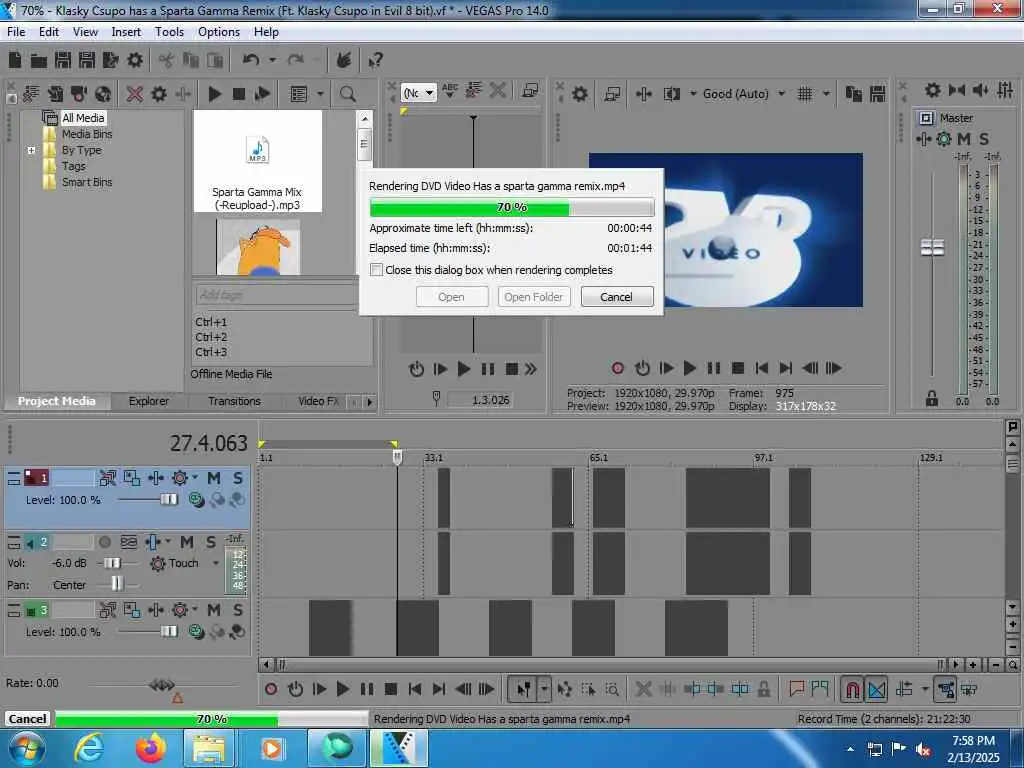The height and width of the screenshot is (768, 1024).
Task: Click the Search media magnifier icon
Action: [x=347, y=94]
